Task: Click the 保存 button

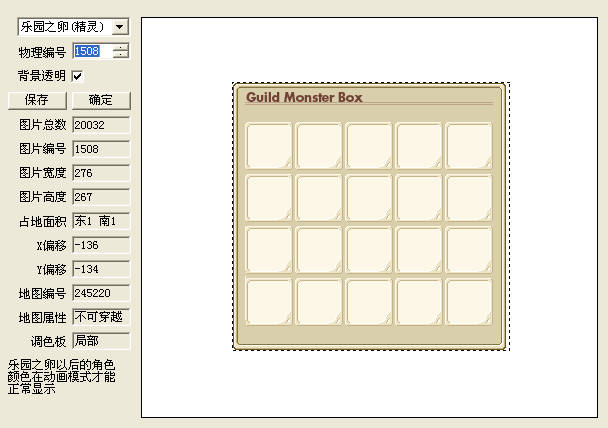Action: tap(37, 100)
